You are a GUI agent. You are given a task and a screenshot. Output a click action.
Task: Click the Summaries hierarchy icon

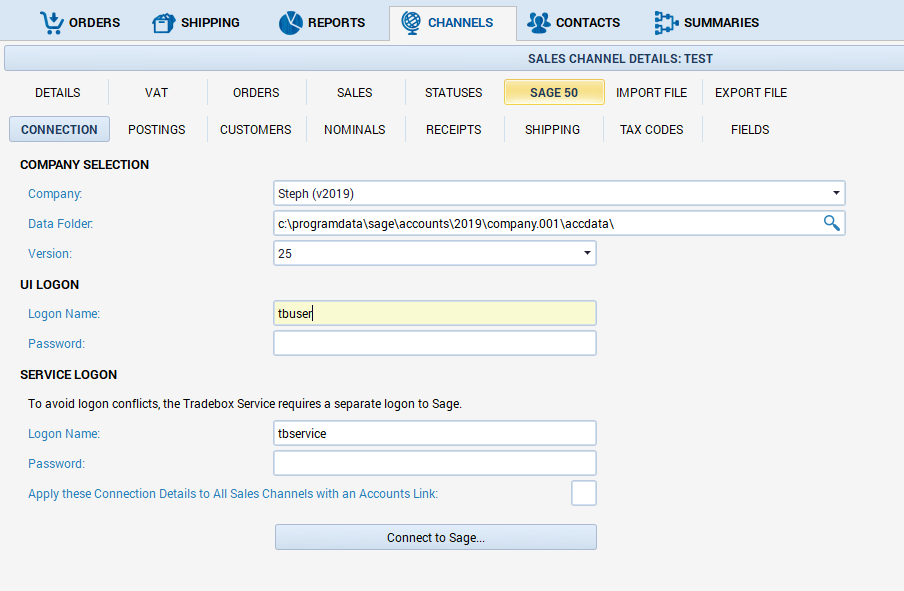666,22
